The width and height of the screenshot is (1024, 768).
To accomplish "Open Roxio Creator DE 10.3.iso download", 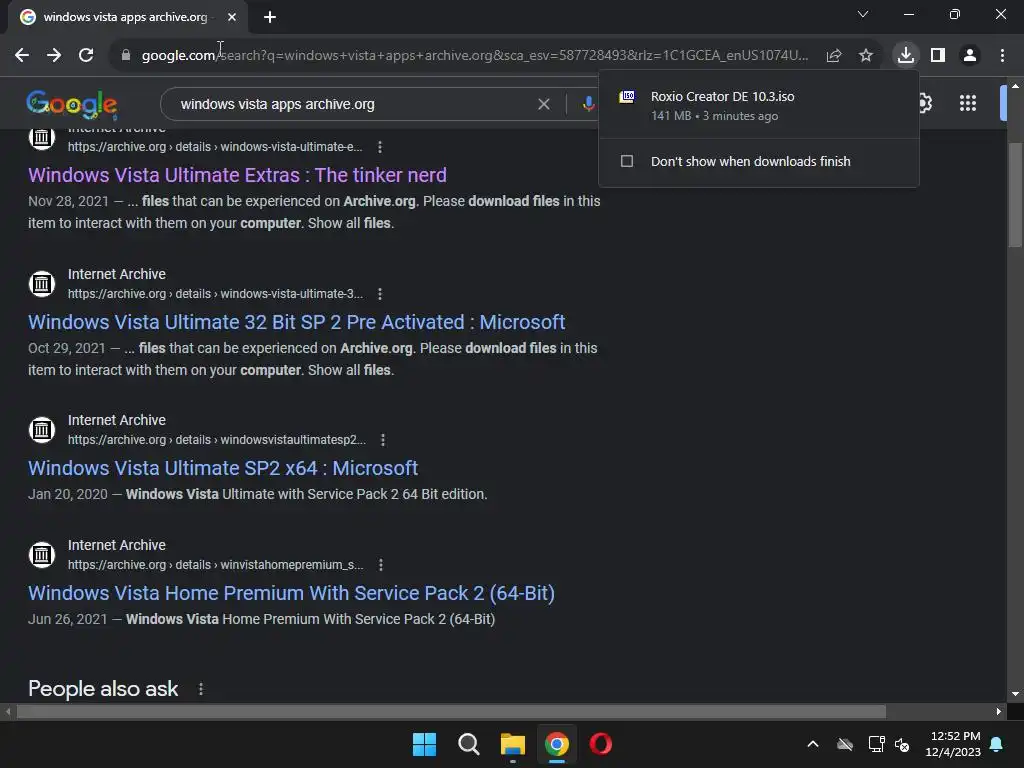I will [x=759, y=105].
